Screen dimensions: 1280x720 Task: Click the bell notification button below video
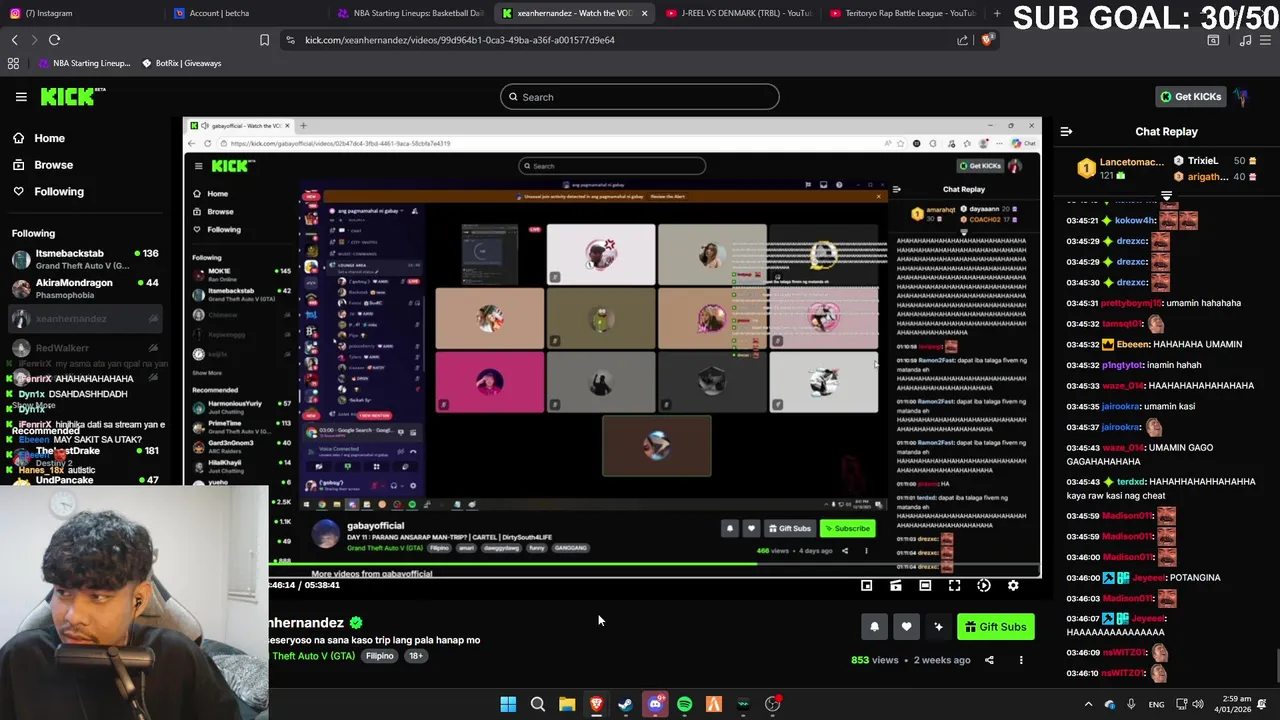874,627
